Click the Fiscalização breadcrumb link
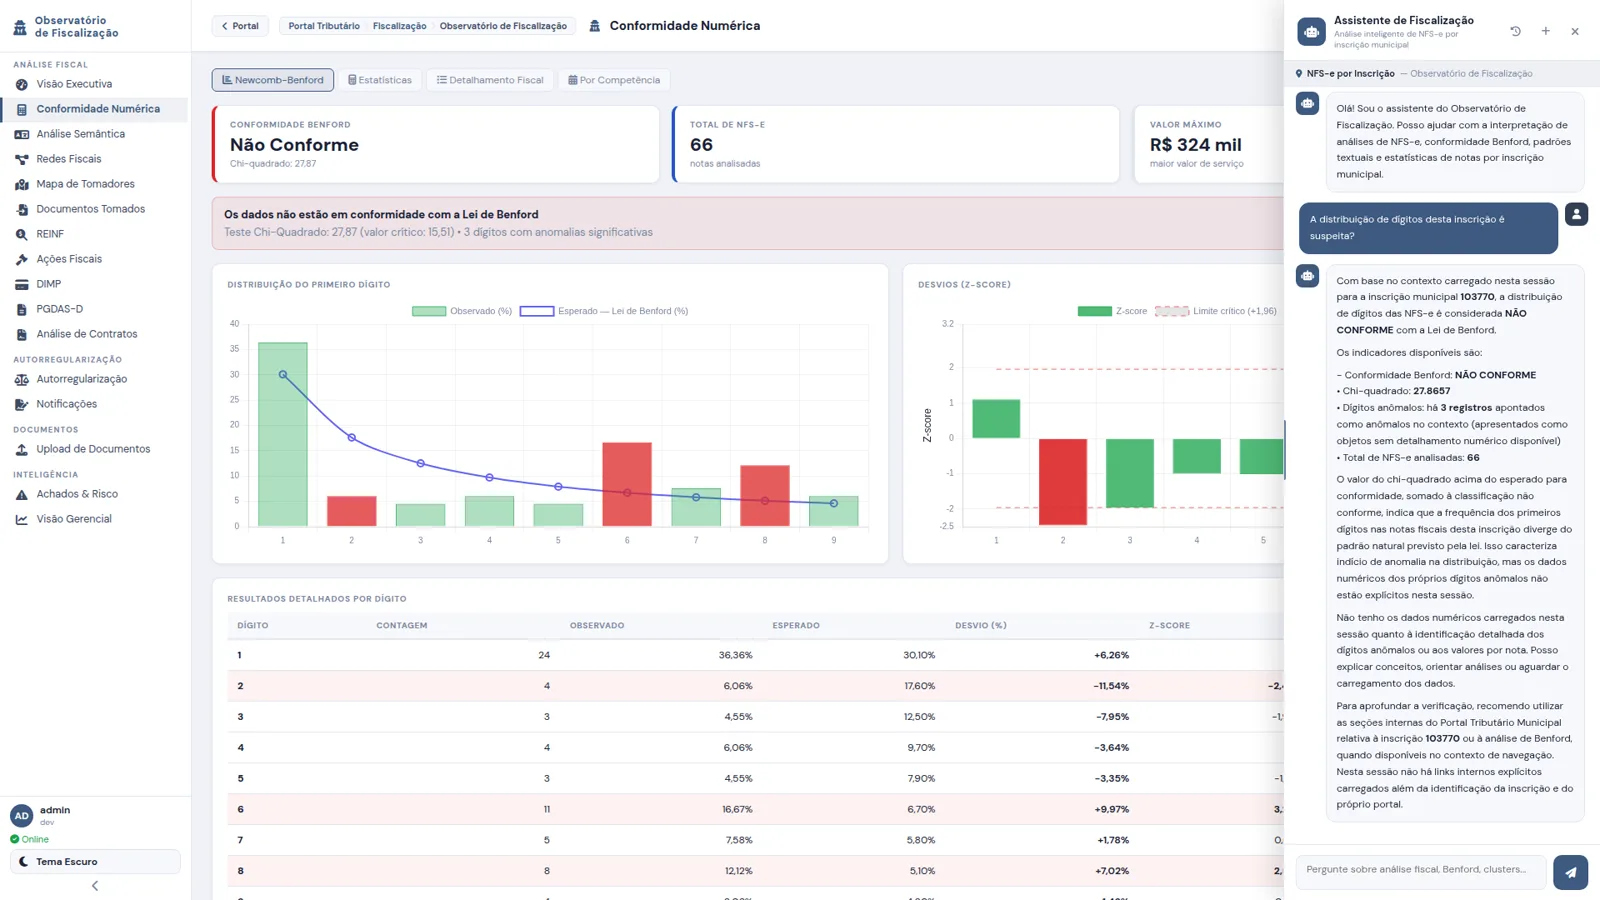Image resolution: width=1600 pixels, height=900 pixels. [399, 26]
